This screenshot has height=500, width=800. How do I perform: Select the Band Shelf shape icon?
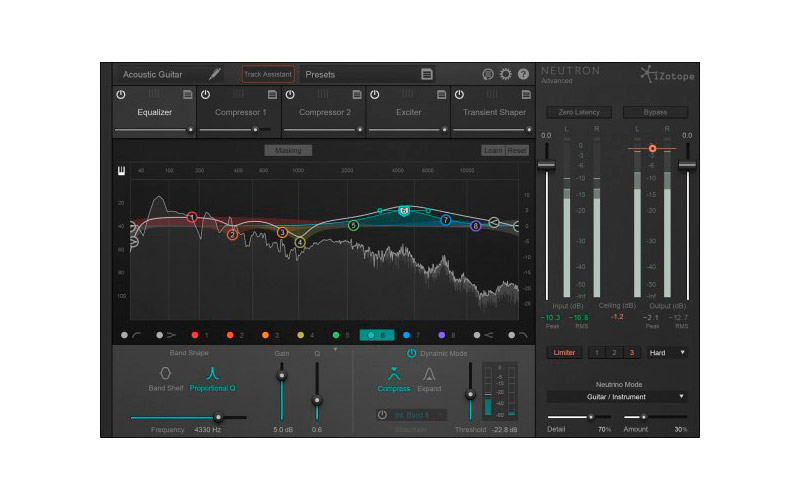coord(166,372)
